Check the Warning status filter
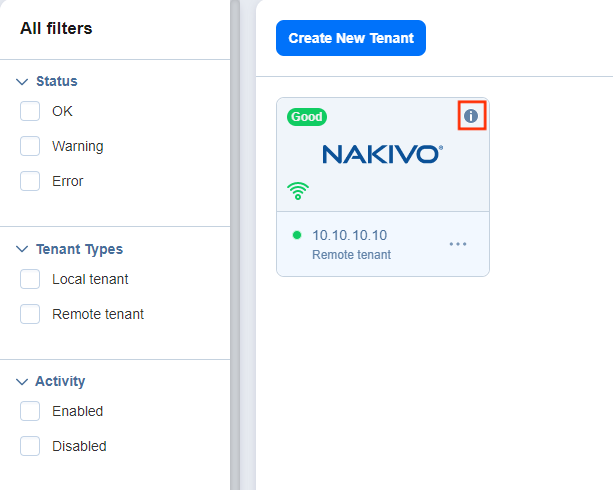The height and width of the screenshot is (490, 613). pyautogui.click(x=30, y=146)
